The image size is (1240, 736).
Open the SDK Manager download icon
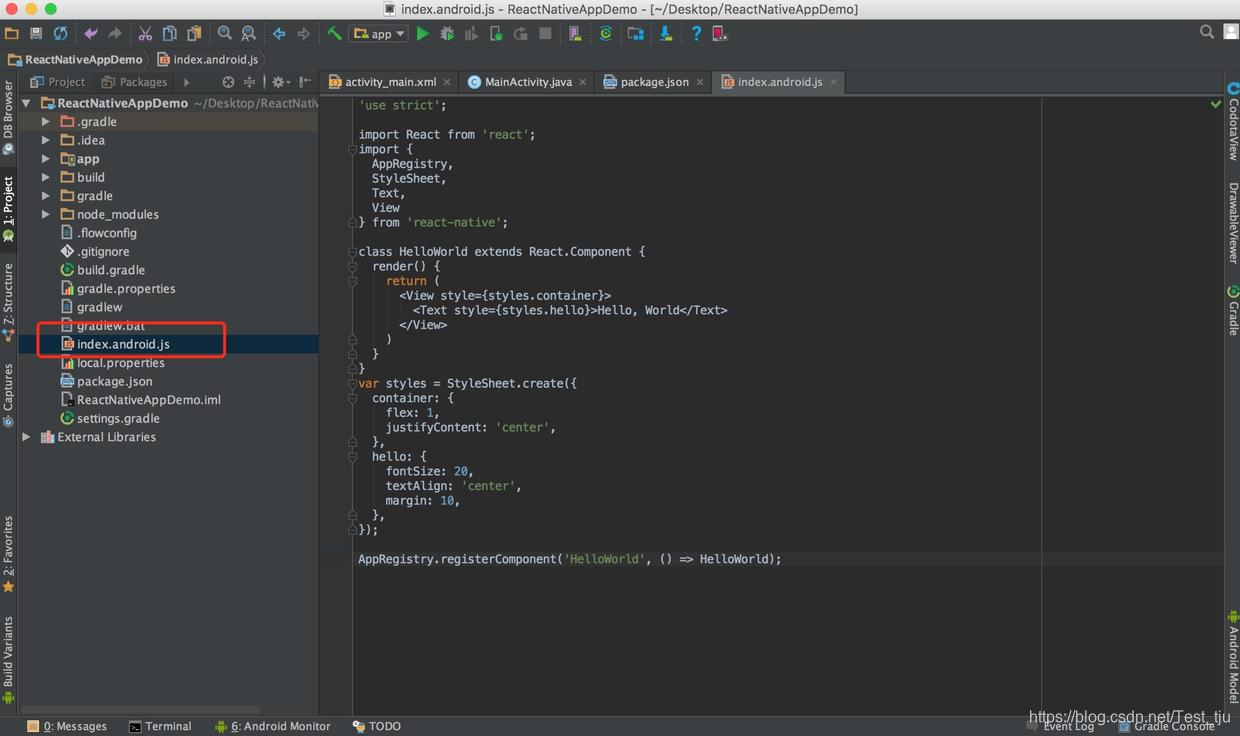coord(665,33)
